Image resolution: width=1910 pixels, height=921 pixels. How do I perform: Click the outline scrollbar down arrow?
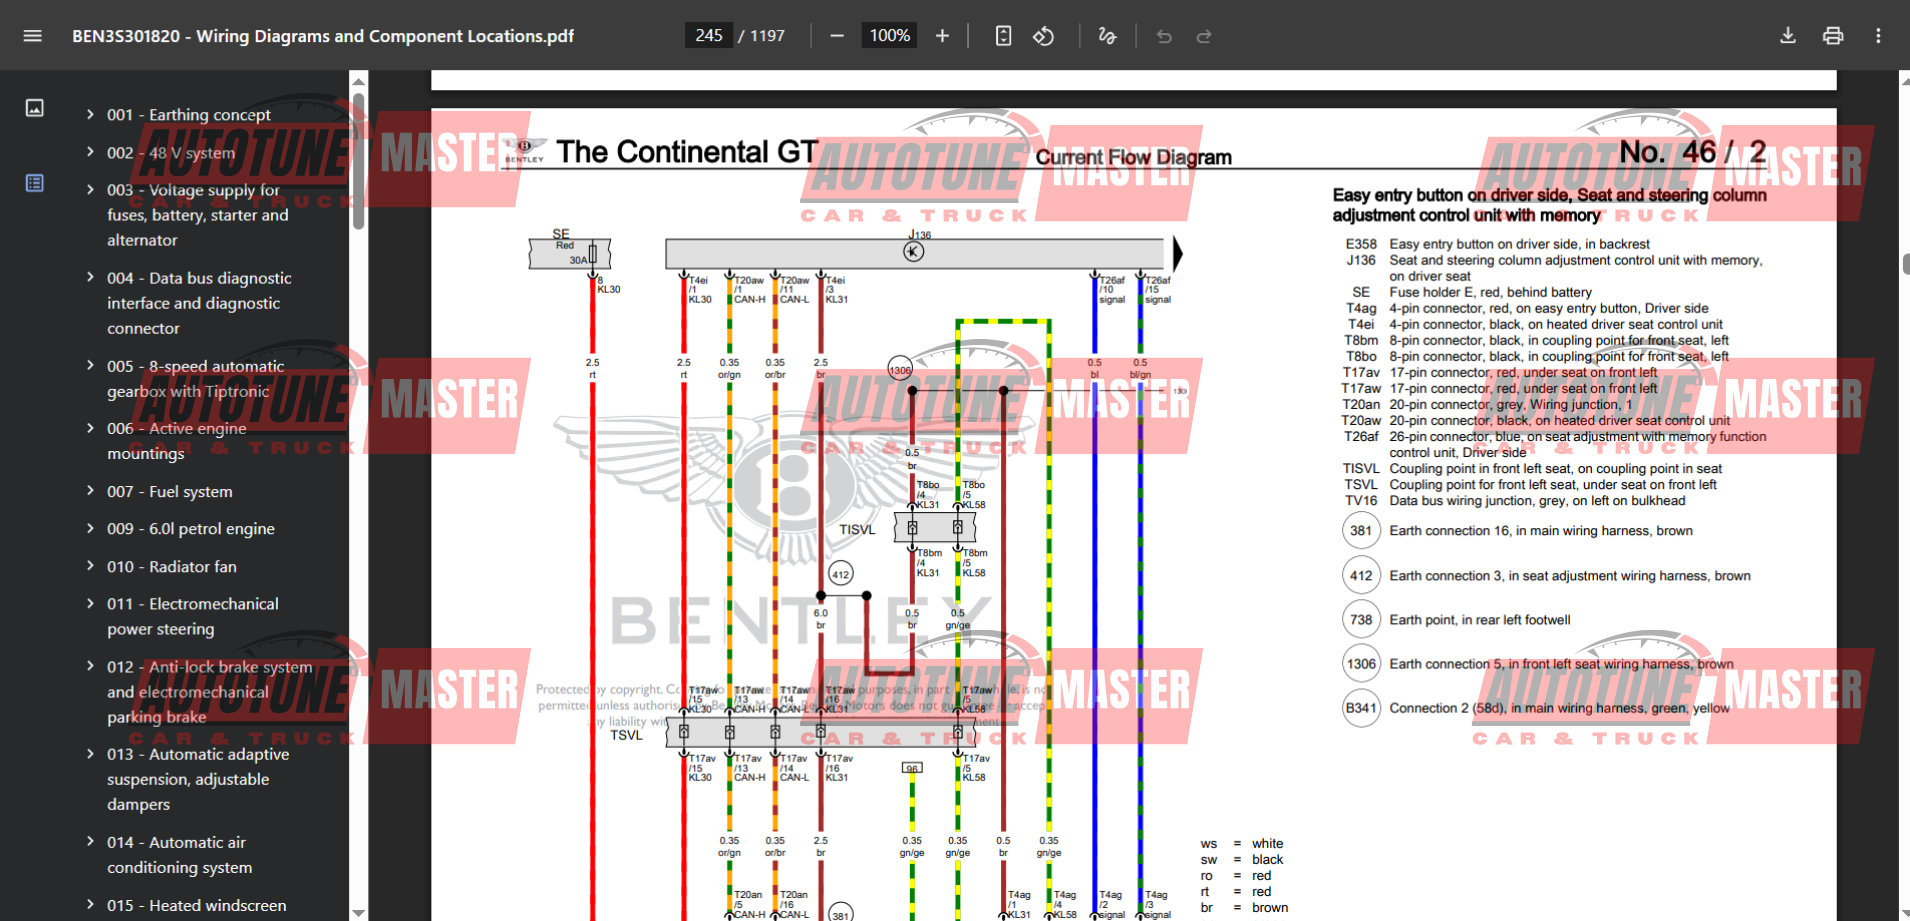358,912
